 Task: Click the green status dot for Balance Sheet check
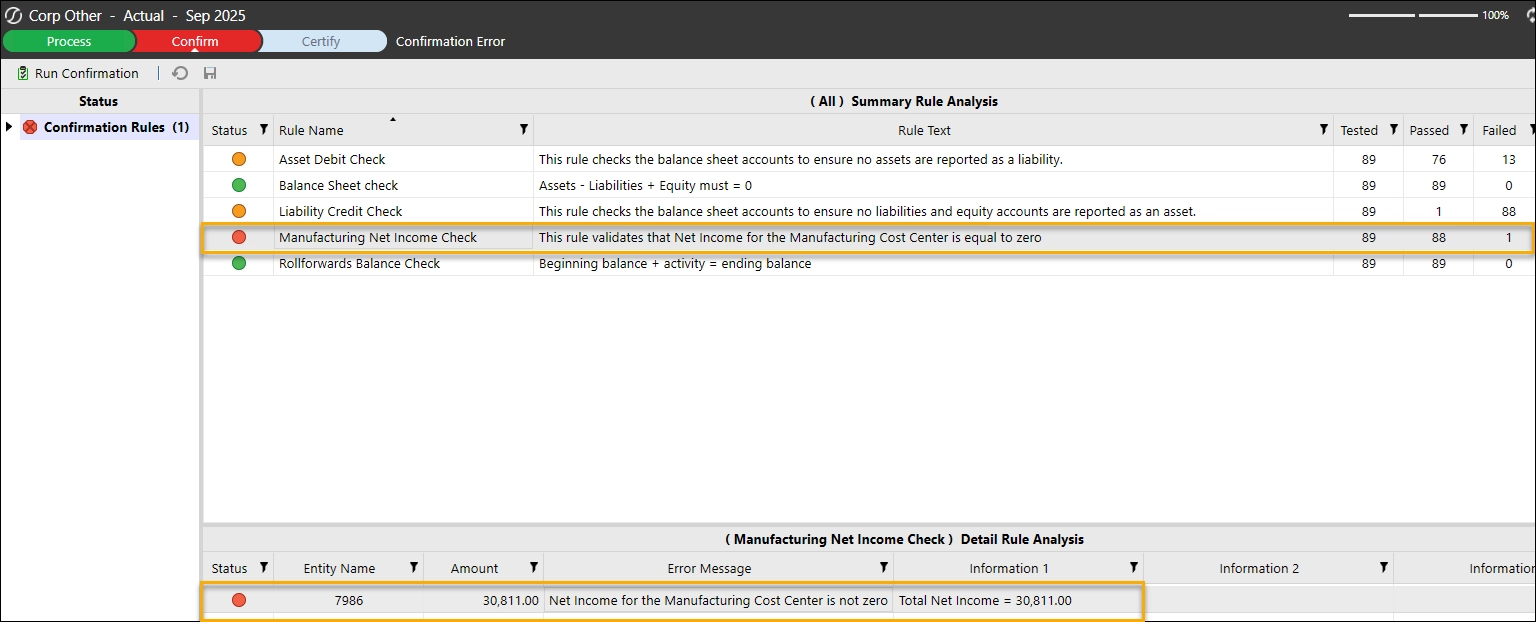point(239,185)
